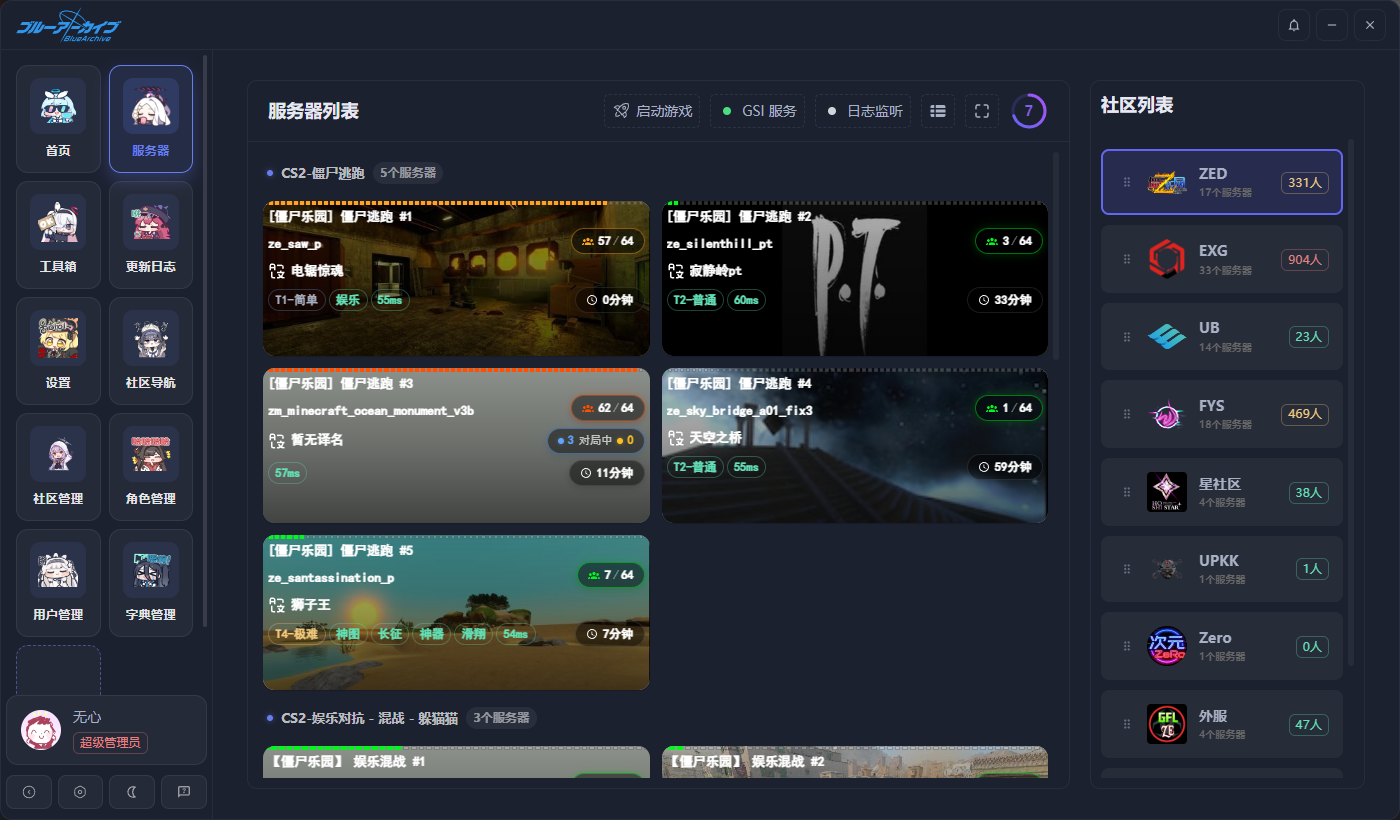Image resolution: width=1400 pixels, height=820 pixels.
Task: Select the UB community logo
Action: point(1167,337)
